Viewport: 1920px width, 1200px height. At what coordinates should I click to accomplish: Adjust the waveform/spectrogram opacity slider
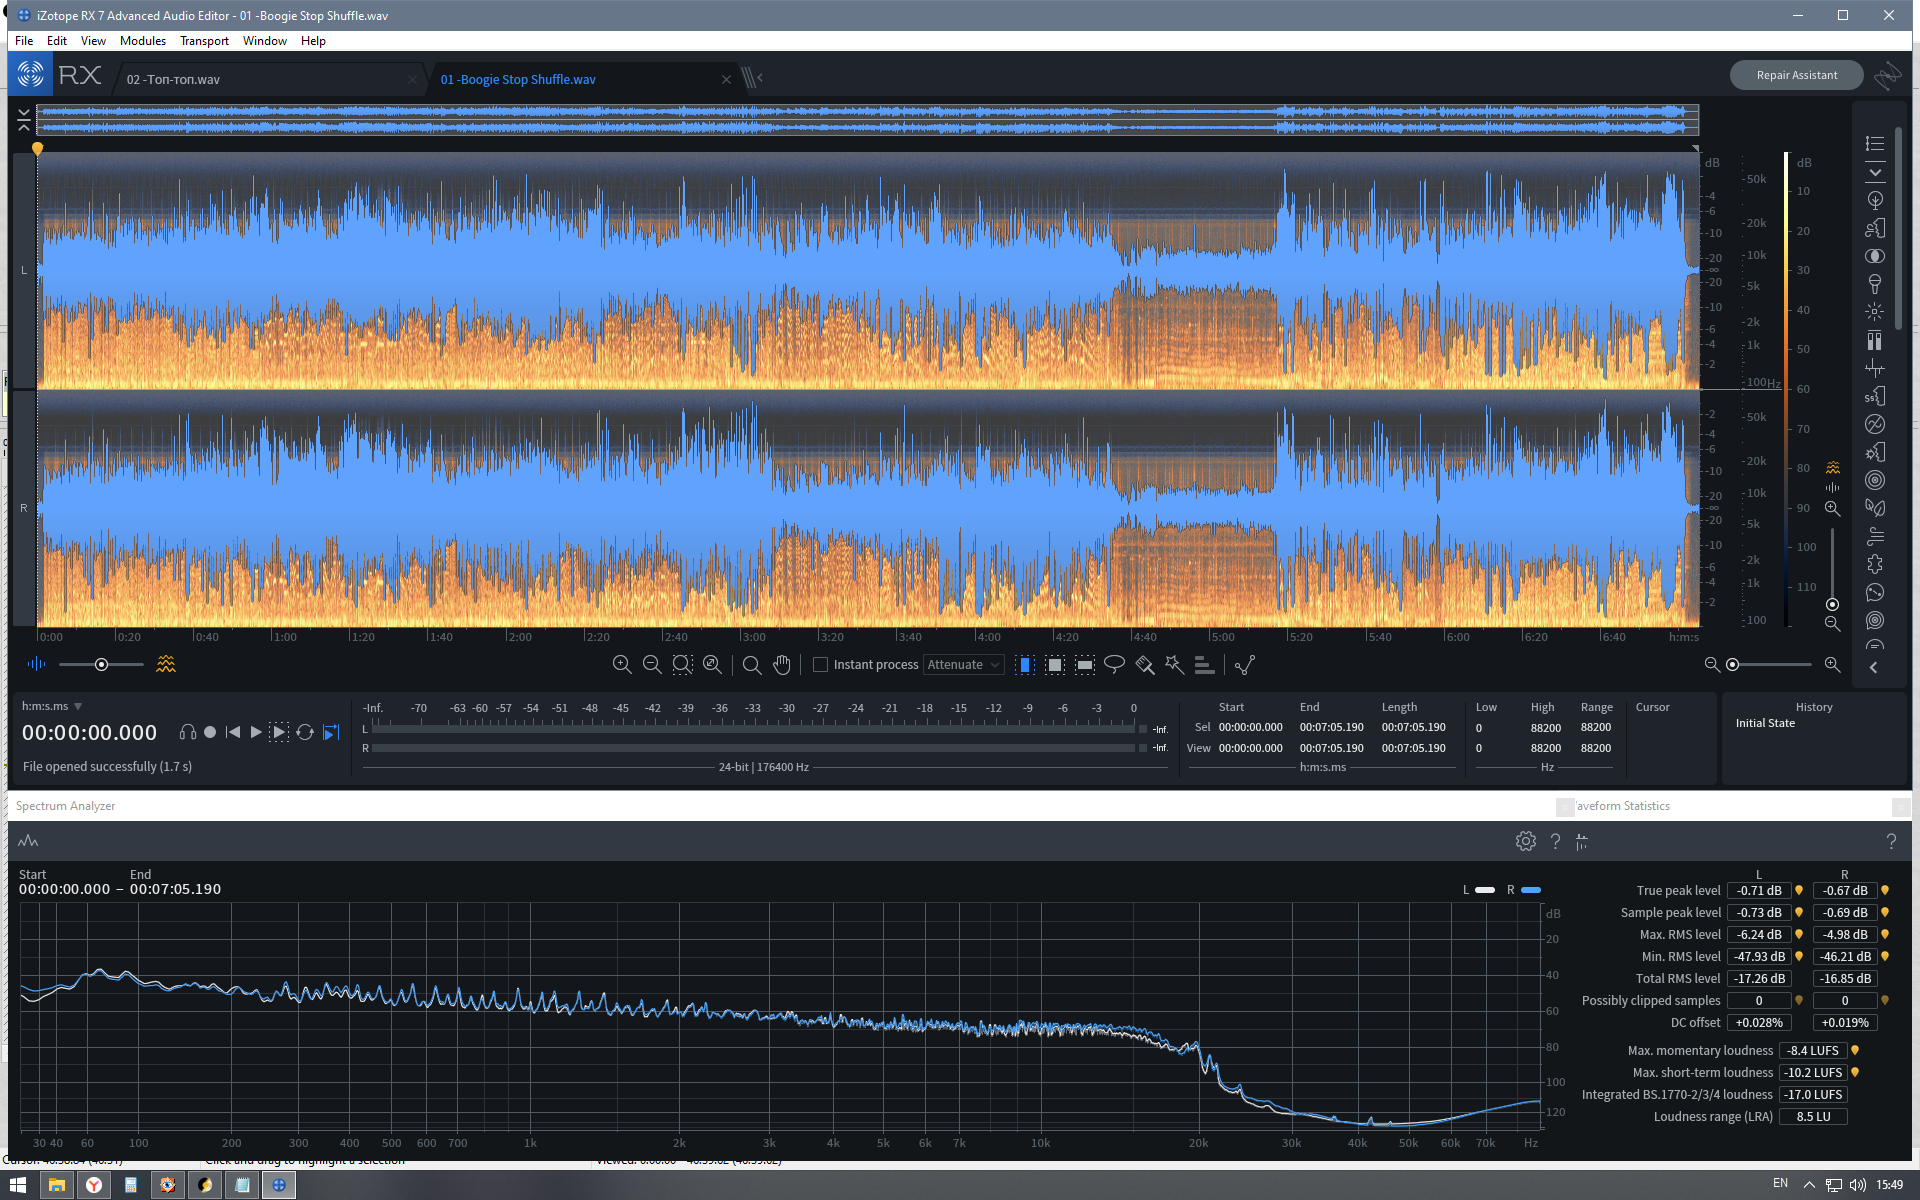click(x=101, y=664)
